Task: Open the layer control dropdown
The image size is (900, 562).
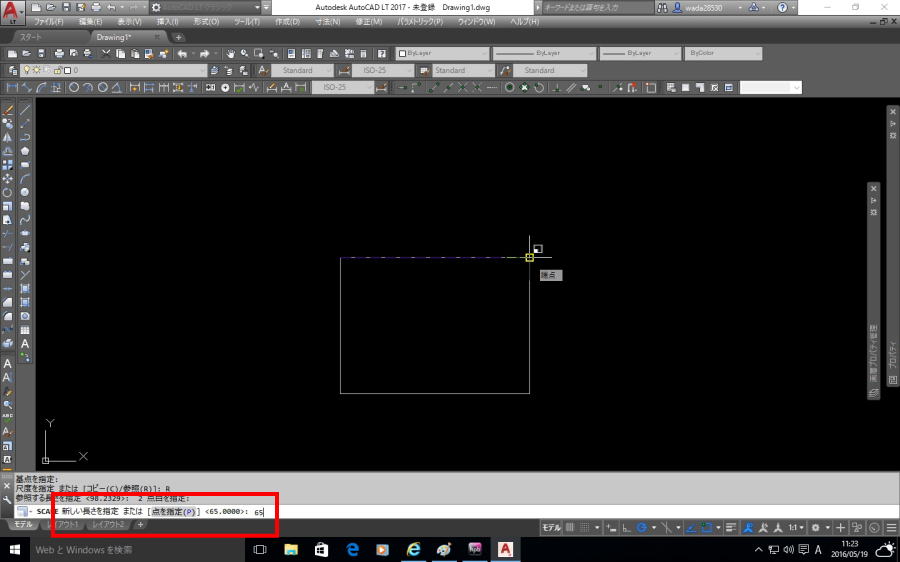Action: 113,70
